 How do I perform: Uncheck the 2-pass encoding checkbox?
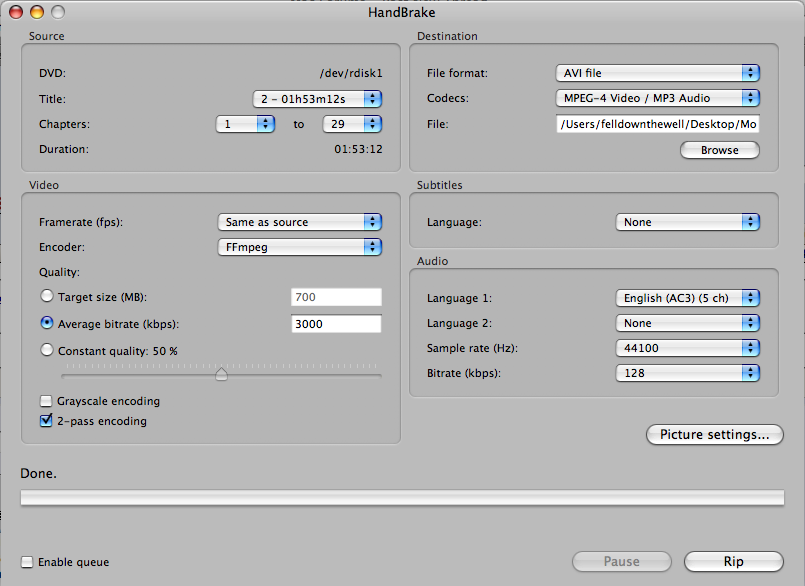pyautogui.click(x=46, y=421)
